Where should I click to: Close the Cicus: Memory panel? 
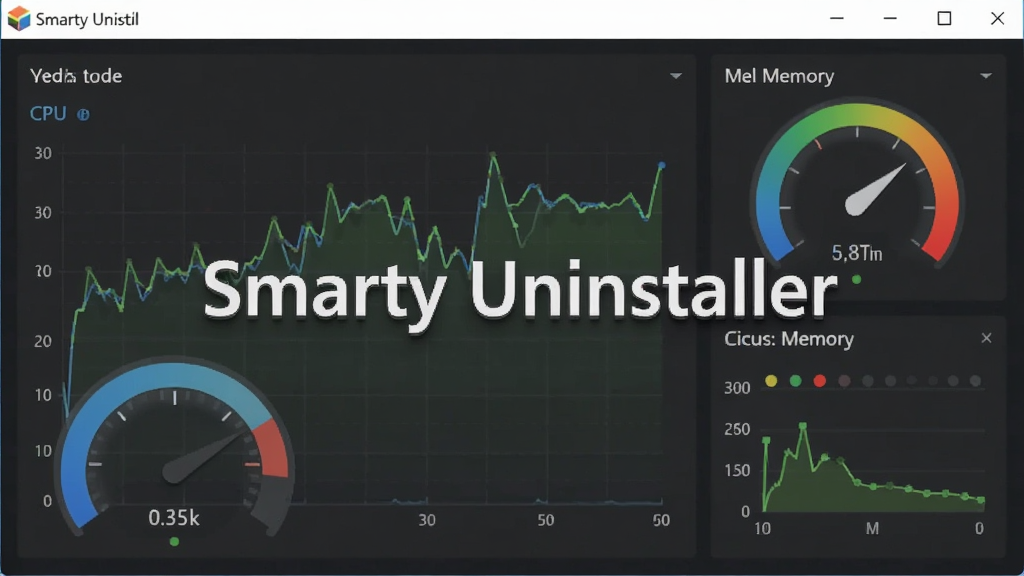(986, 338)
